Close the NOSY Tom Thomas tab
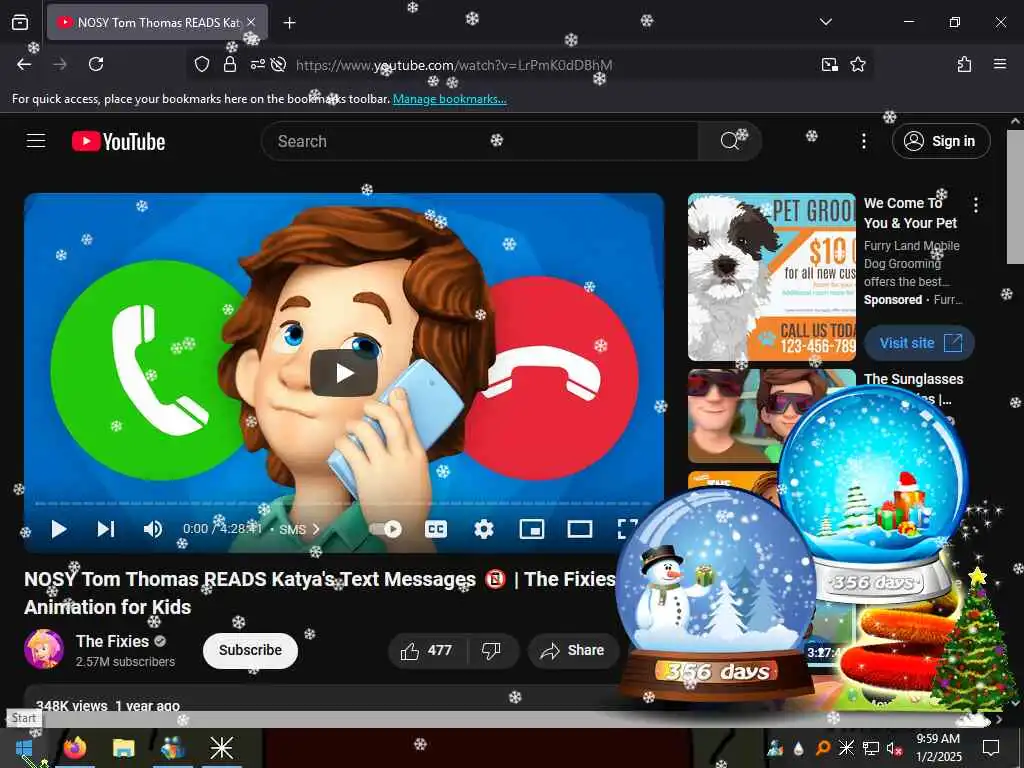 click(x=251, y=22)
